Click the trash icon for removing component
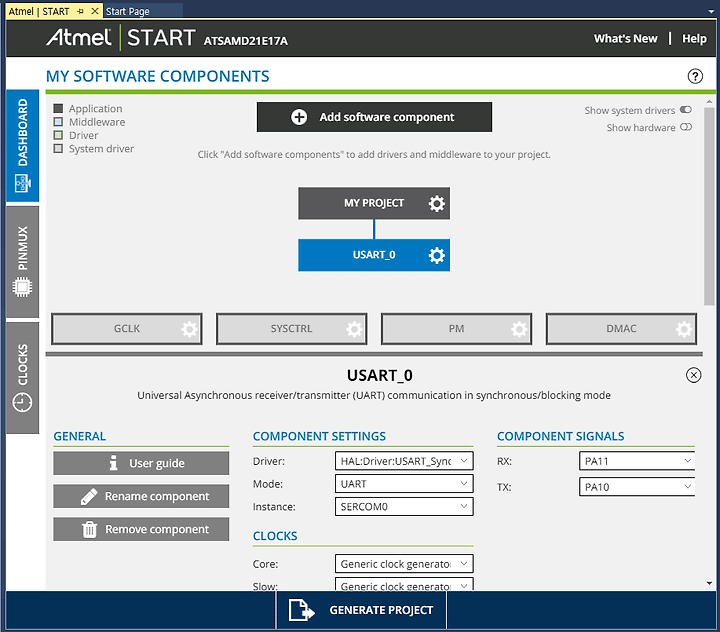This screenshot has height=632, width=720. pyautogui.click(x=89, y=529)
